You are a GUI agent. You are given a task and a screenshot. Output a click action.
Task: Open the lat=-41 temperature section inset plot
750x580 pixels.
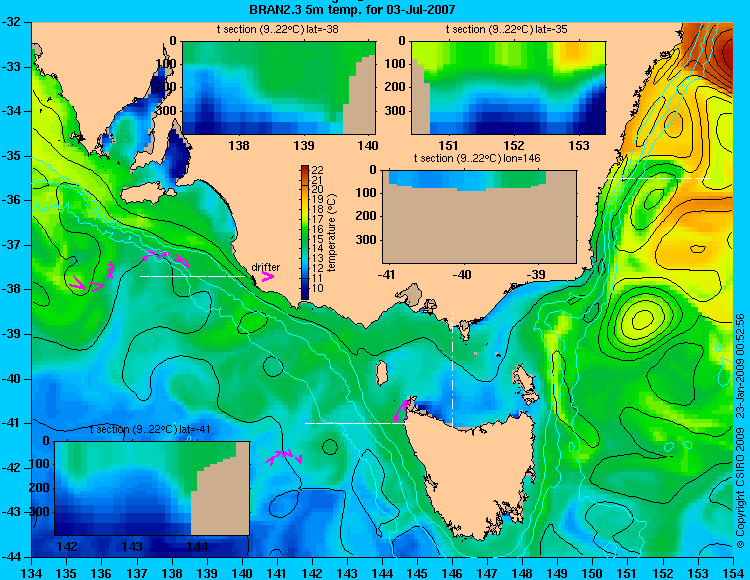pos(152,488)
